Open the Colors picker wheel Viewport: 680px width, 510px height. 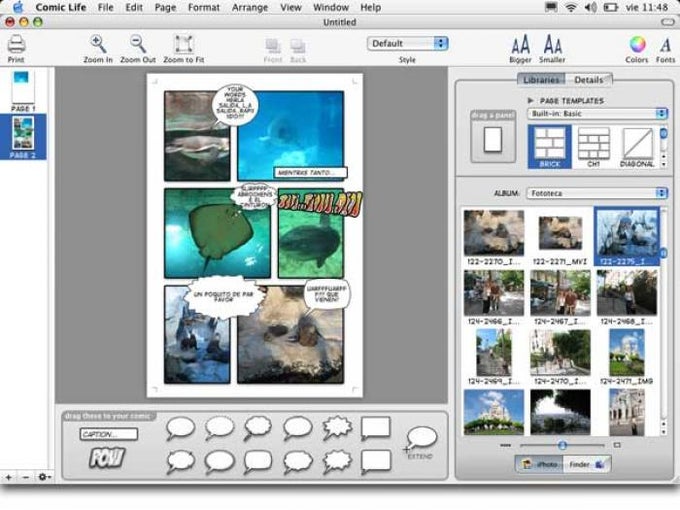[x=636, y=44]
